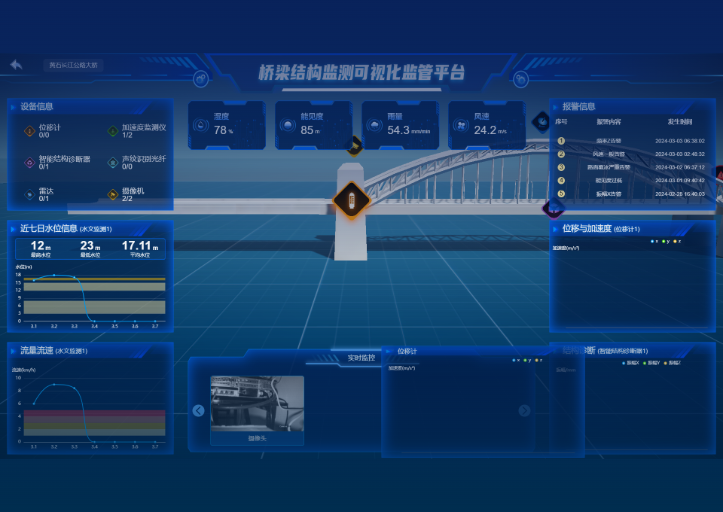Viewport: 723px width, 512px height.
Task: Click alarm number 1 badge
Action: [x=561, y=141]
